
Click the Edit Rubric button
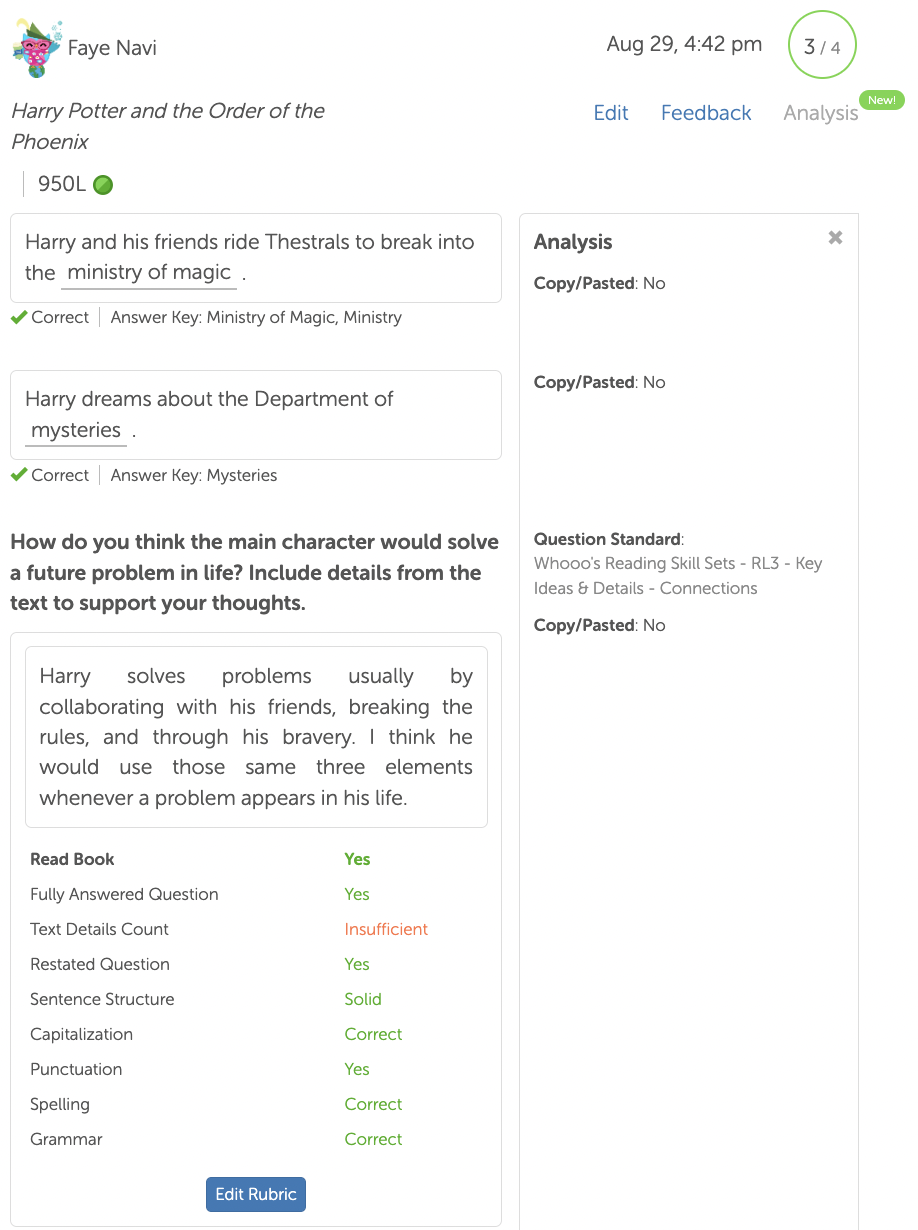256,1194
